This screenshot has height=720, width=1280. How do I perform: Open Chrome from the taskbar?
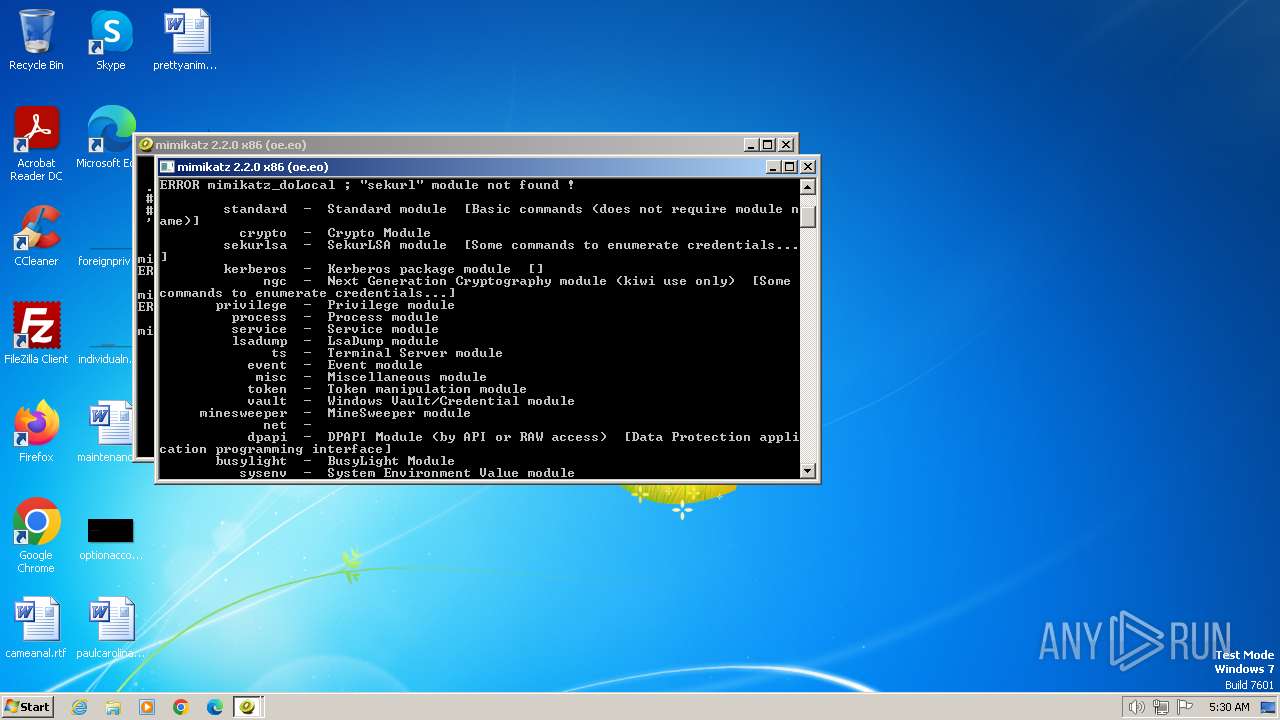coord(181,707)
